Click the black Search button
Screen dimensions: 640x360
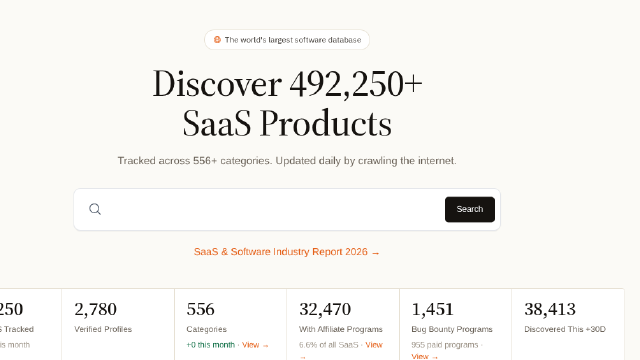470,209
